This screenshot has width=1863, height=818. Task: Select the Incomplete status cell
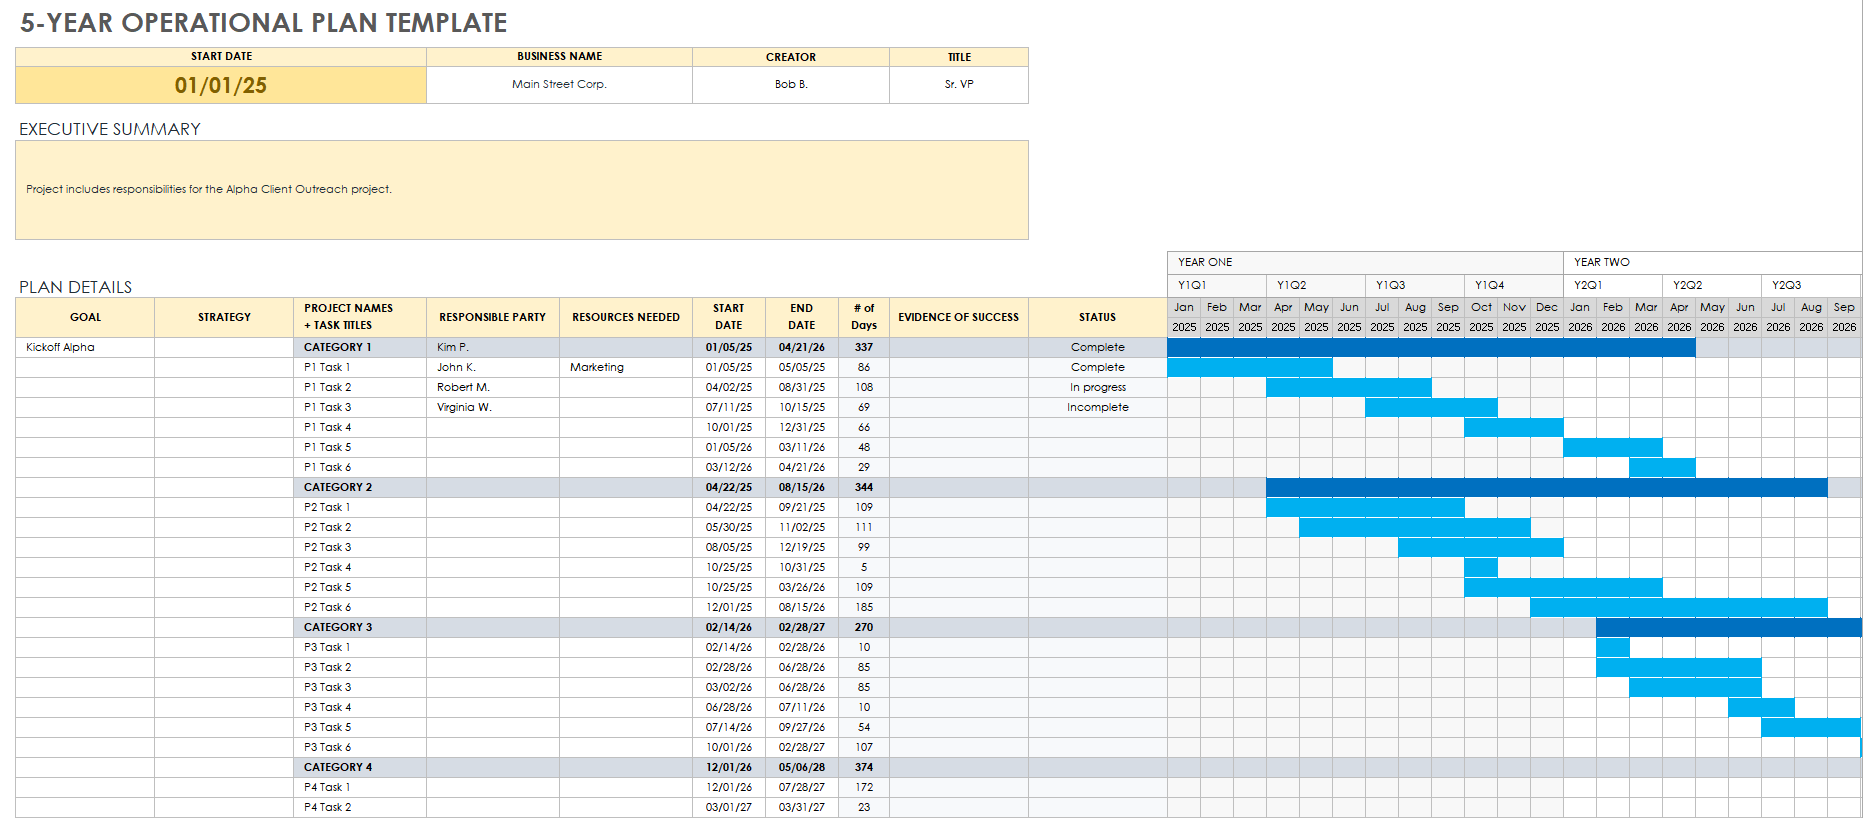tap(1097, 407)
